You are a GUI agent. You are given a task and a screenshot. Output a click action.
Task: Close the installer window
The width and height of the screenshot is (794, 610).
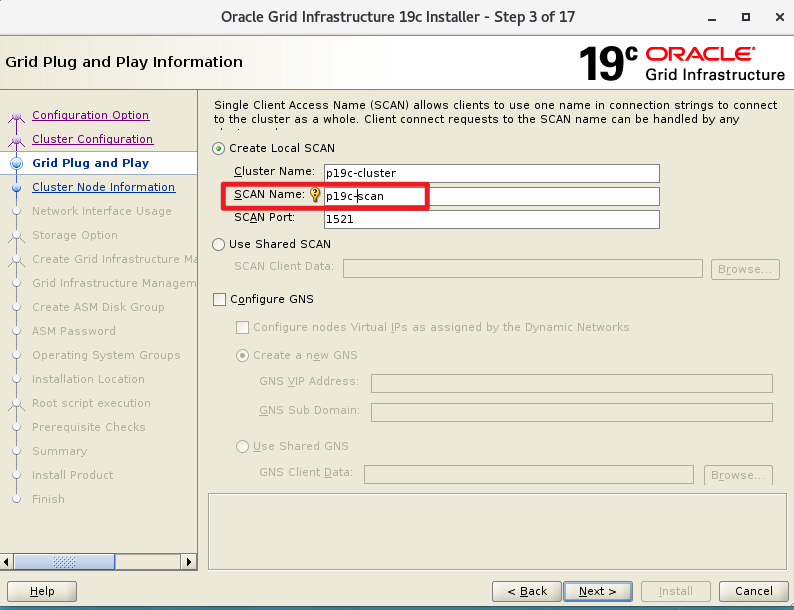[x=780, y=17]
